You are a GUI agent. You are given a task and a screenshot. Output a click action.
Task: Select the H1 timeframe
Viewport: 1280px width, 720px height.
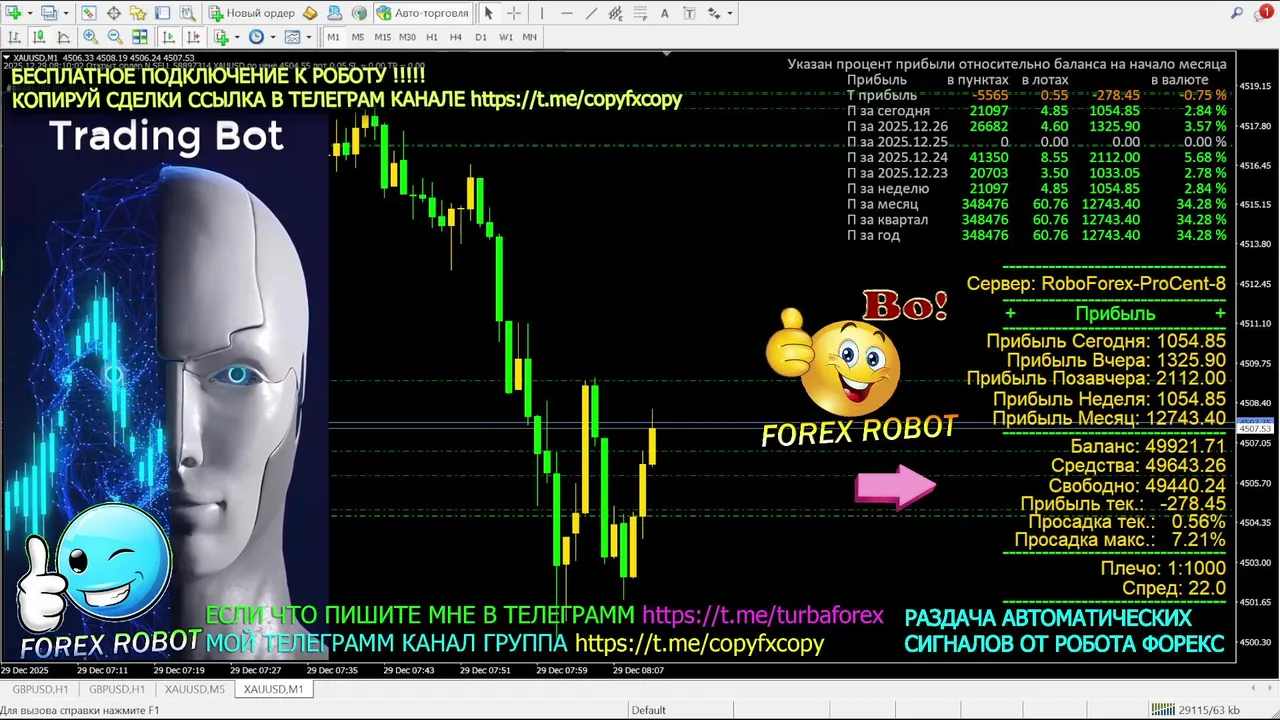(432, 37)
